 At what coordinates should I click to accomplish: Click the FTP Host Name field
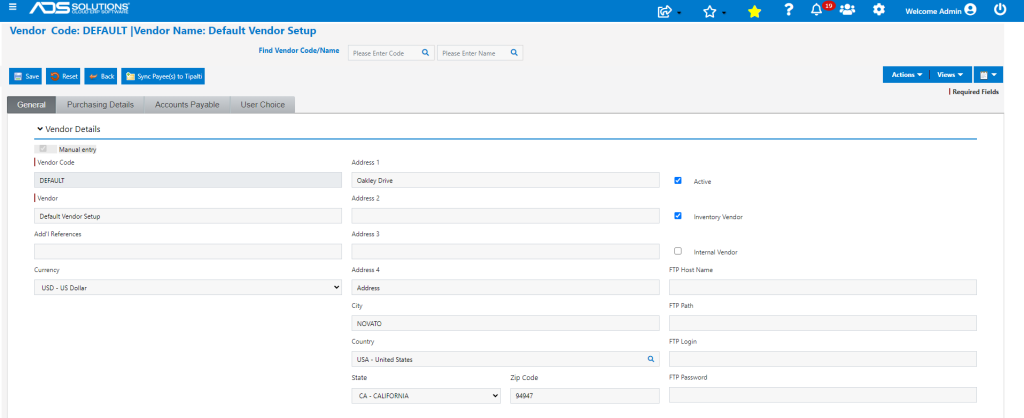coord(823,287)
